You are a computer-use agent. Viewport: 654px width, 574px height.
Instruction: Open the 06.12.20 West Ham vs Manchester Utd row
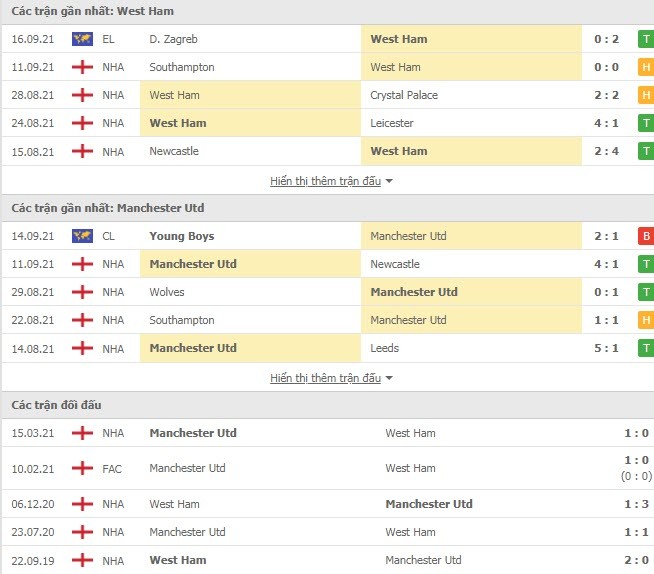point(328,504)
